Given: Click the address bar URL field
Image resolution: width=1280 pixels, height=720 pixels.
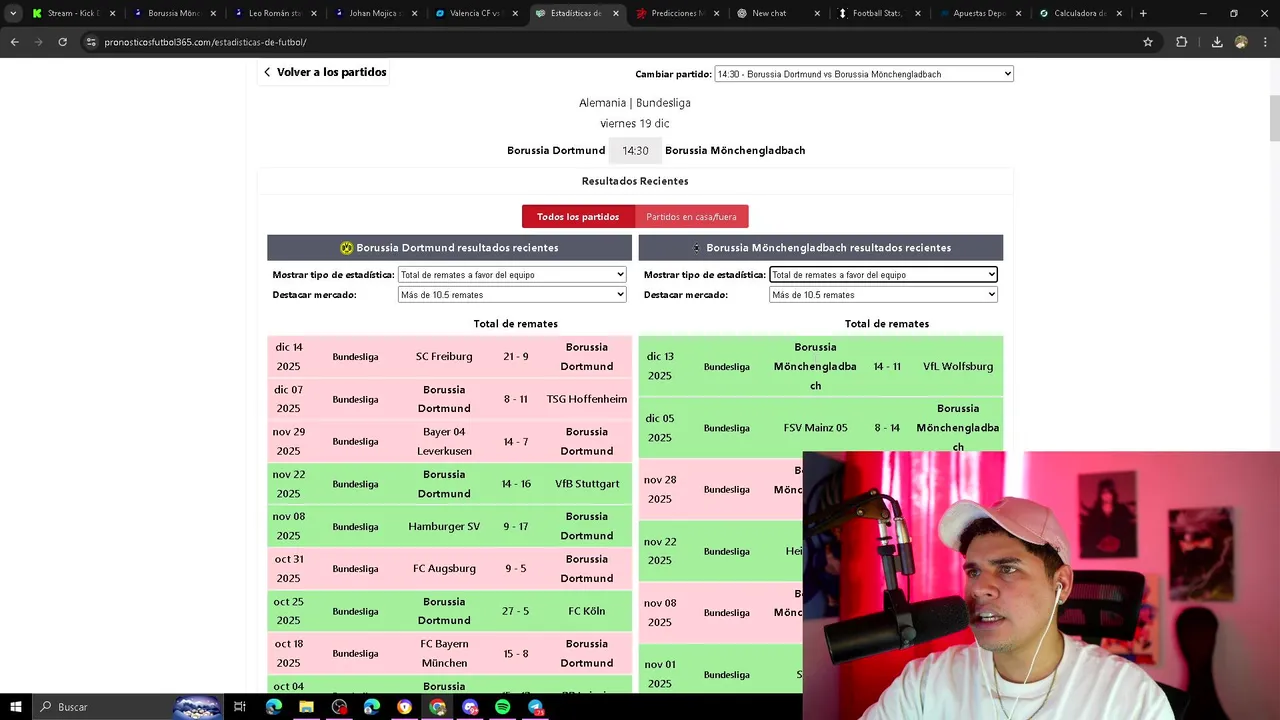Looking at the screenshot, I should pyautogui.click(x=600, y=42).
